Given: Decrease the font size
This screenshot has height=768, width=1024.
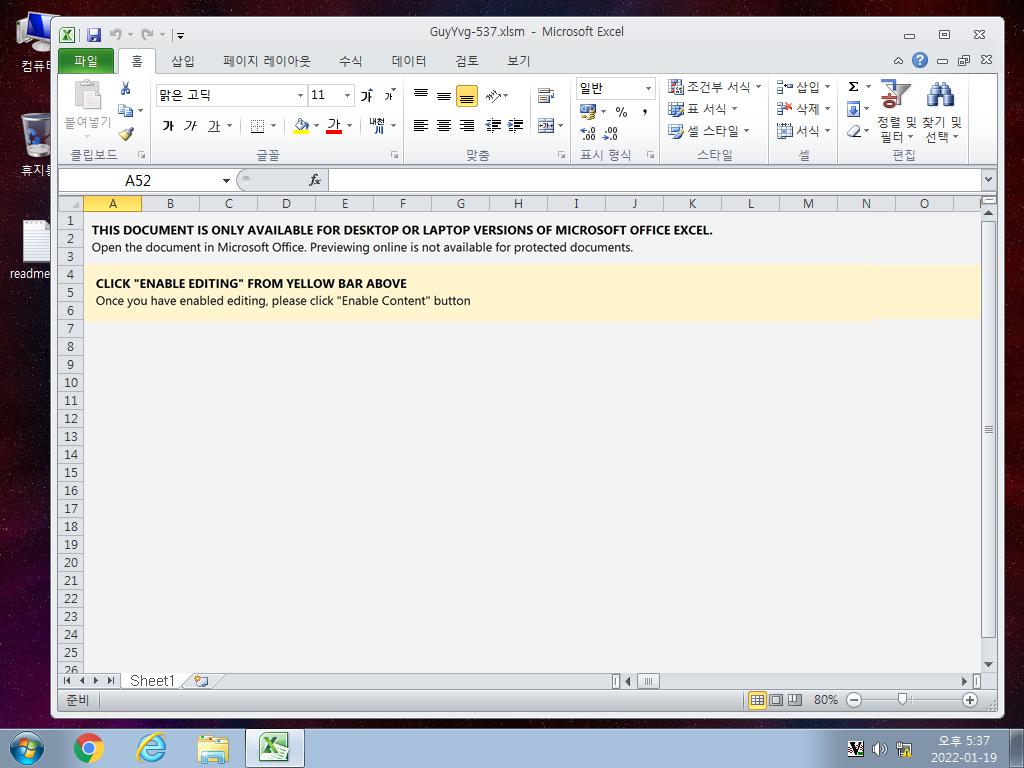Looking at the screenshot, I should [x=389, y=95].
